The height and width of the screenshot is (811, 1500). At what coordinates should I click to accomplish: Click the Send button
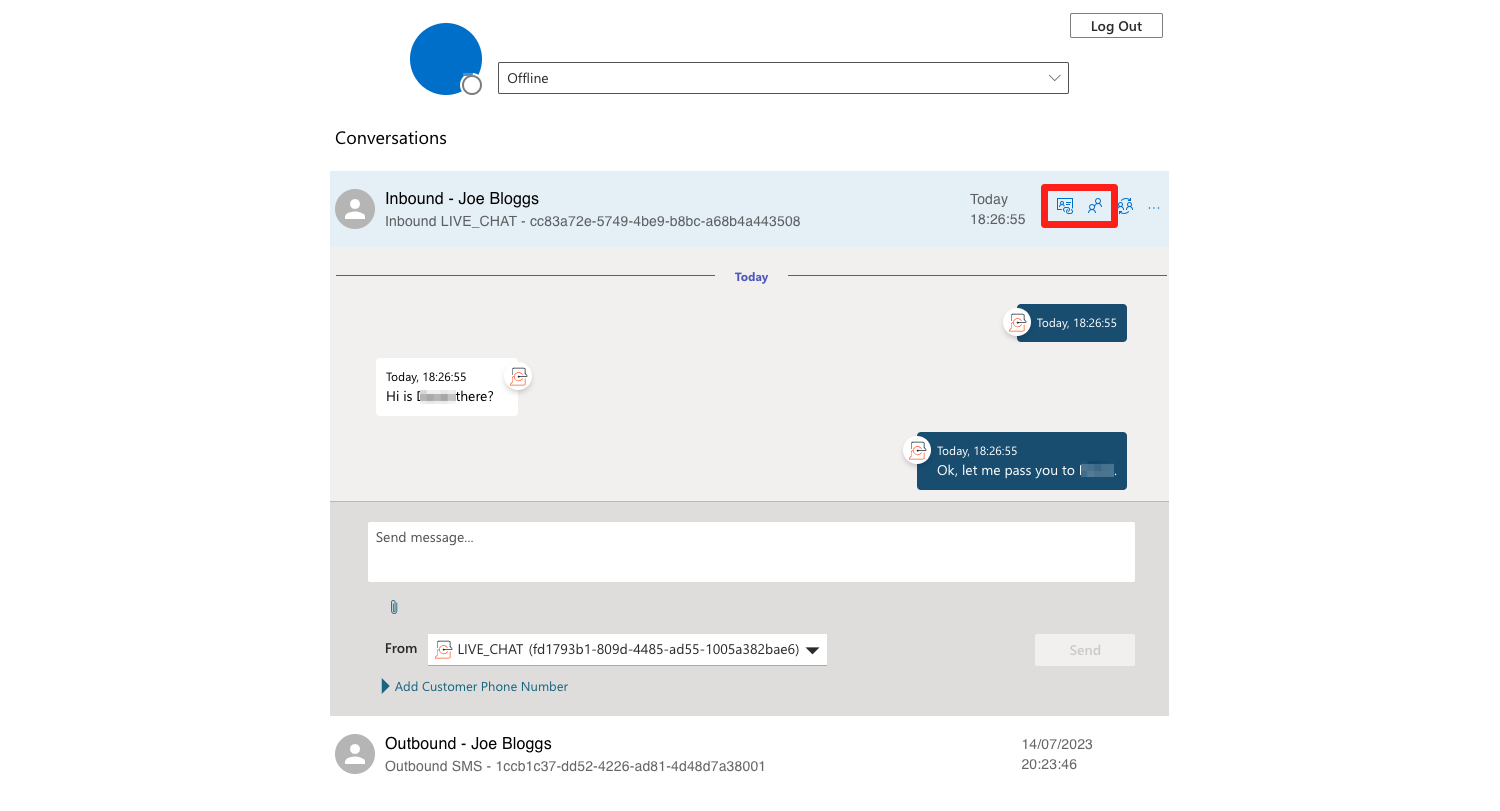pyautogui.click(x=1084, y=650)
